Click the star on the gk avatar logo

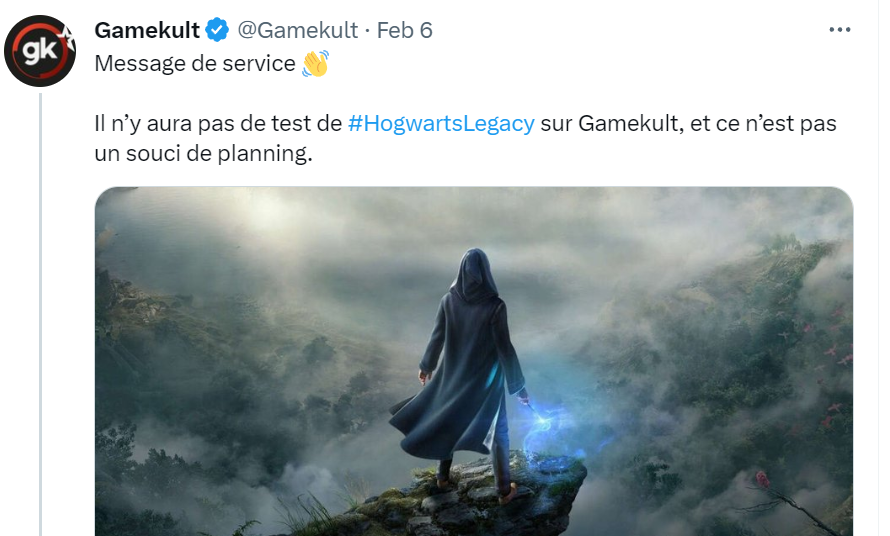click(x=68, y=38)
